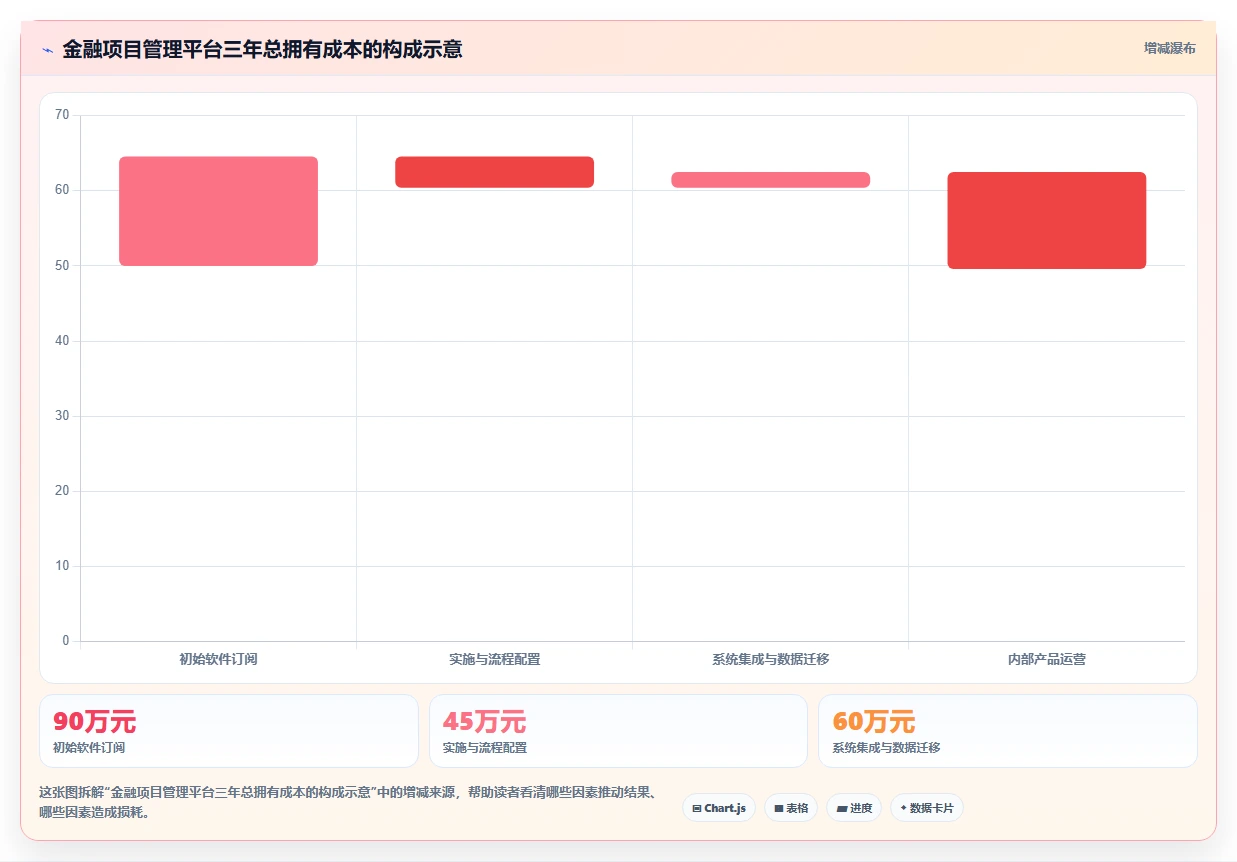Click the x-axis label 初始软件订阅
The height and width of the screenshot is (862, 1237).
pos(218,659)
